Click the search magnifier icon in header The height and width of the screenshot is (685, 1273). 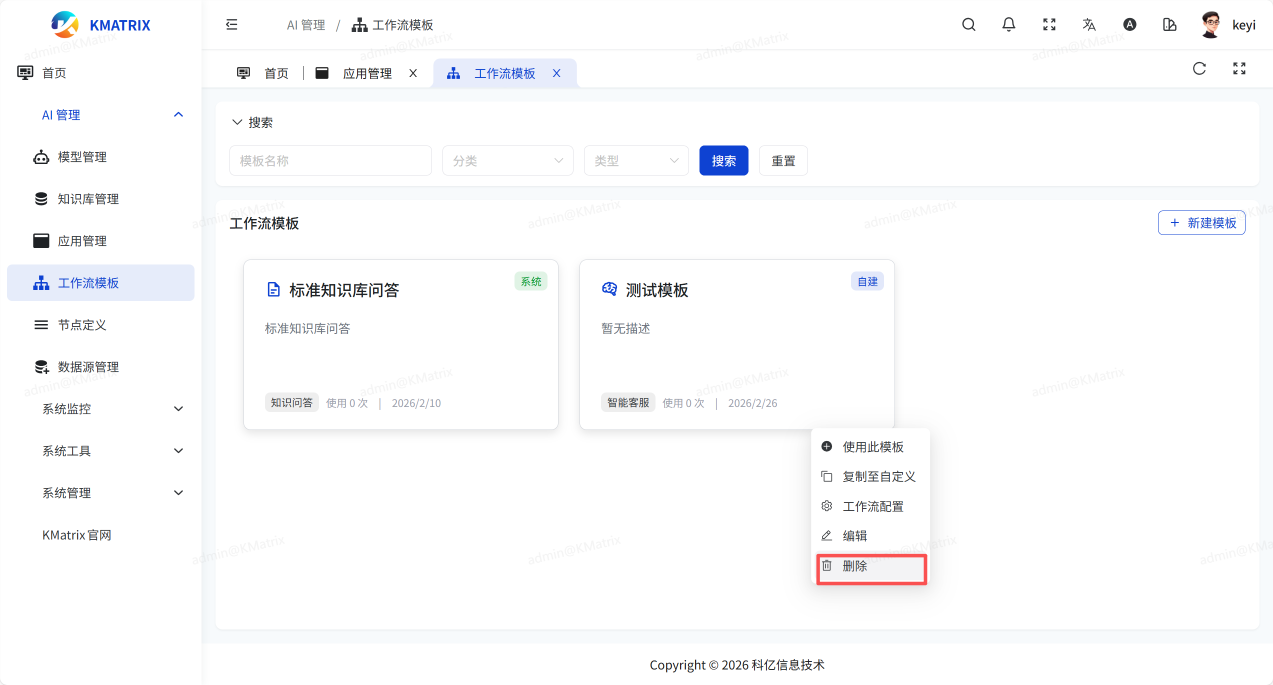968,25
